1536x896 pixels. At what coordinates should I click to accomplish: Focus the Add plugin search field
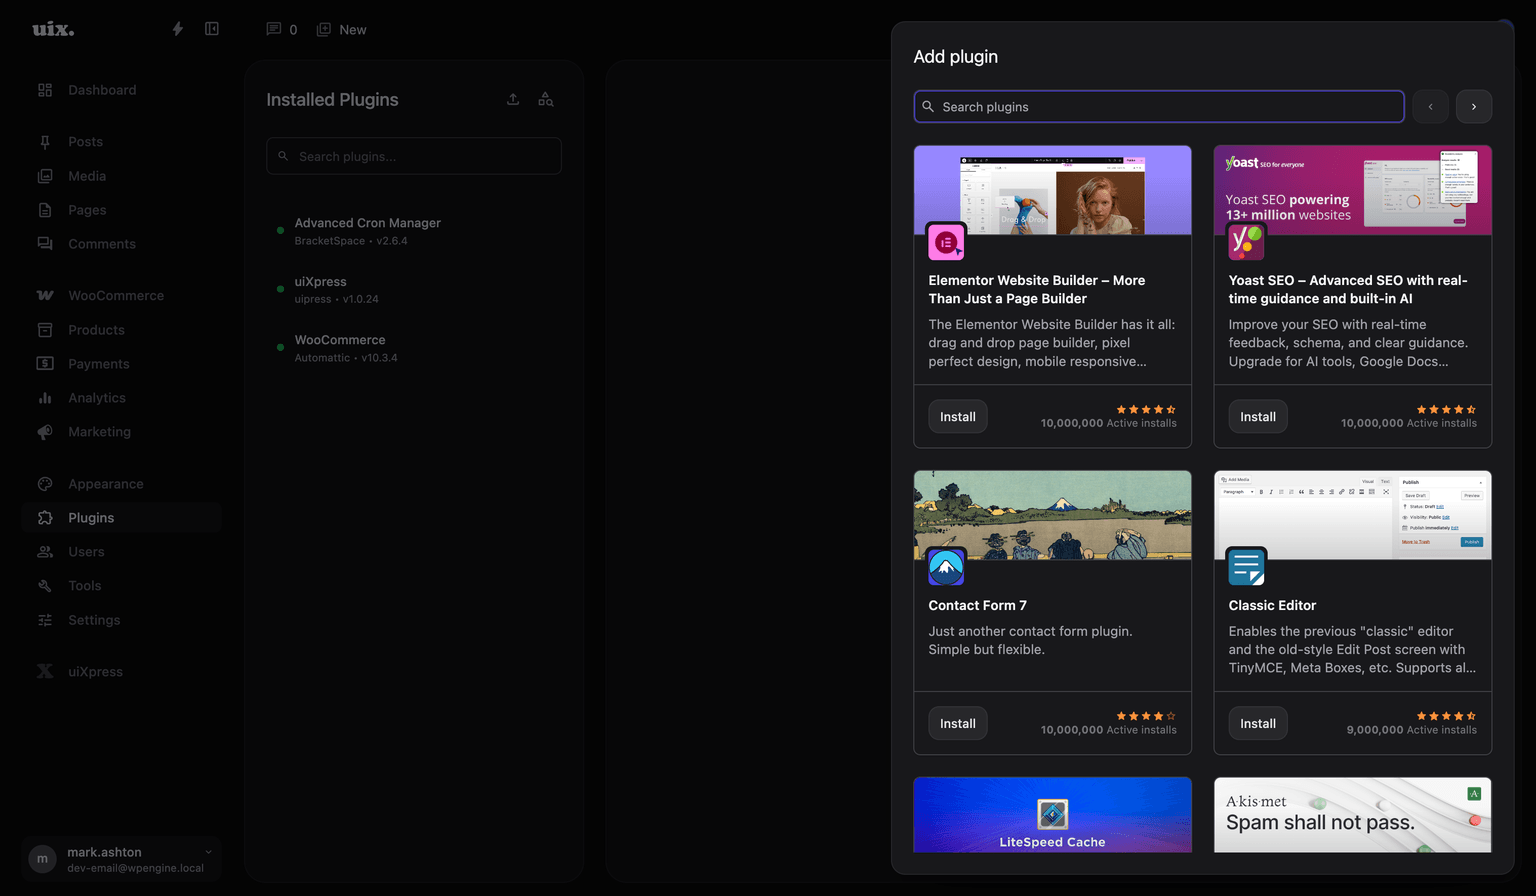(1158, 107)
